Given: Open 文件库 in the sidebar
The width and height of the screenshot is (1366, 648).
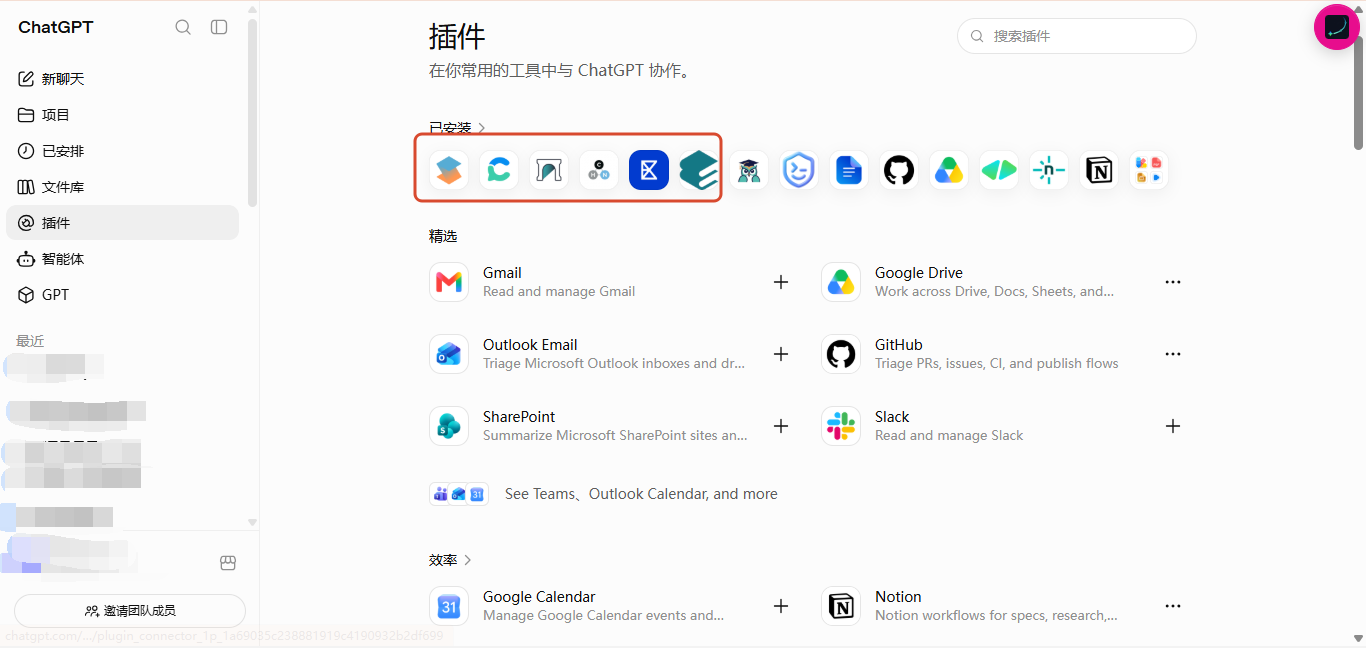Looking at the screenshot, I should tap(122, 187).
